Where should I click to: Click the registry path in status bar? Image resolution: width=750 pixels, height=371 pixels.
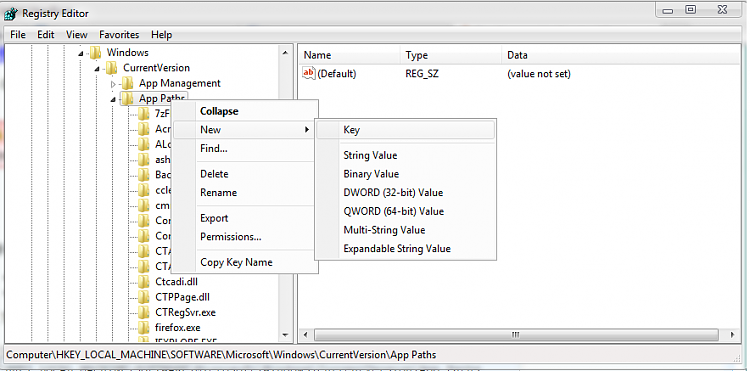coord(221,355)
